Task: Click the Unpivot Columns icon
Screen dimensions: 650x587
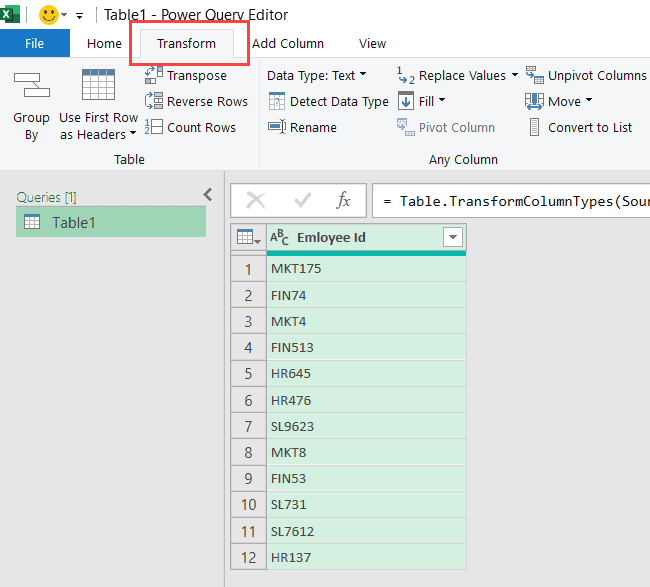Action: [x=535, y=75]
